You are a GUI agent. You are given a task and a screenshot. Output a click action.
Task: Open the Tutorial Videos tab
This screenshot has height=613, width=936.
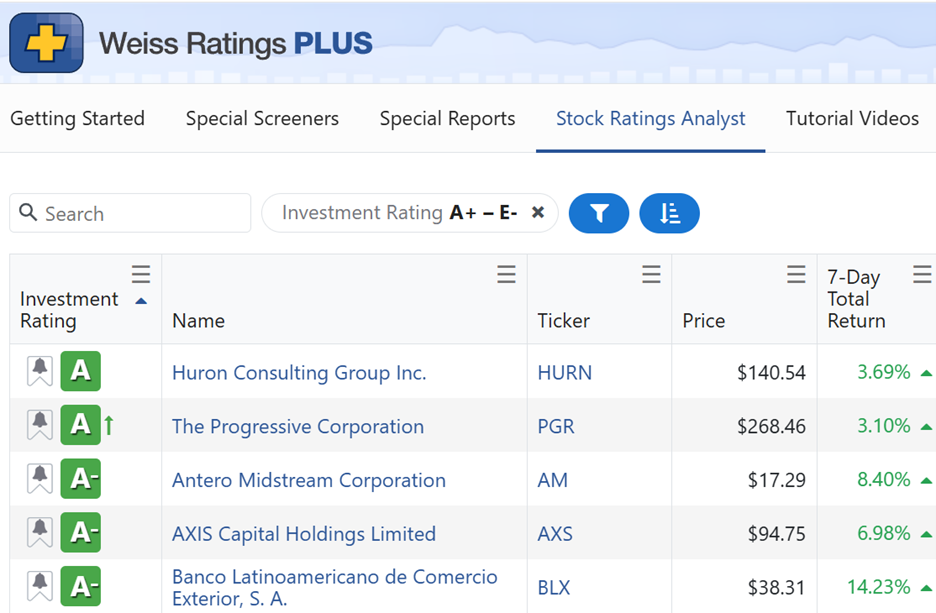pos(852,119)
